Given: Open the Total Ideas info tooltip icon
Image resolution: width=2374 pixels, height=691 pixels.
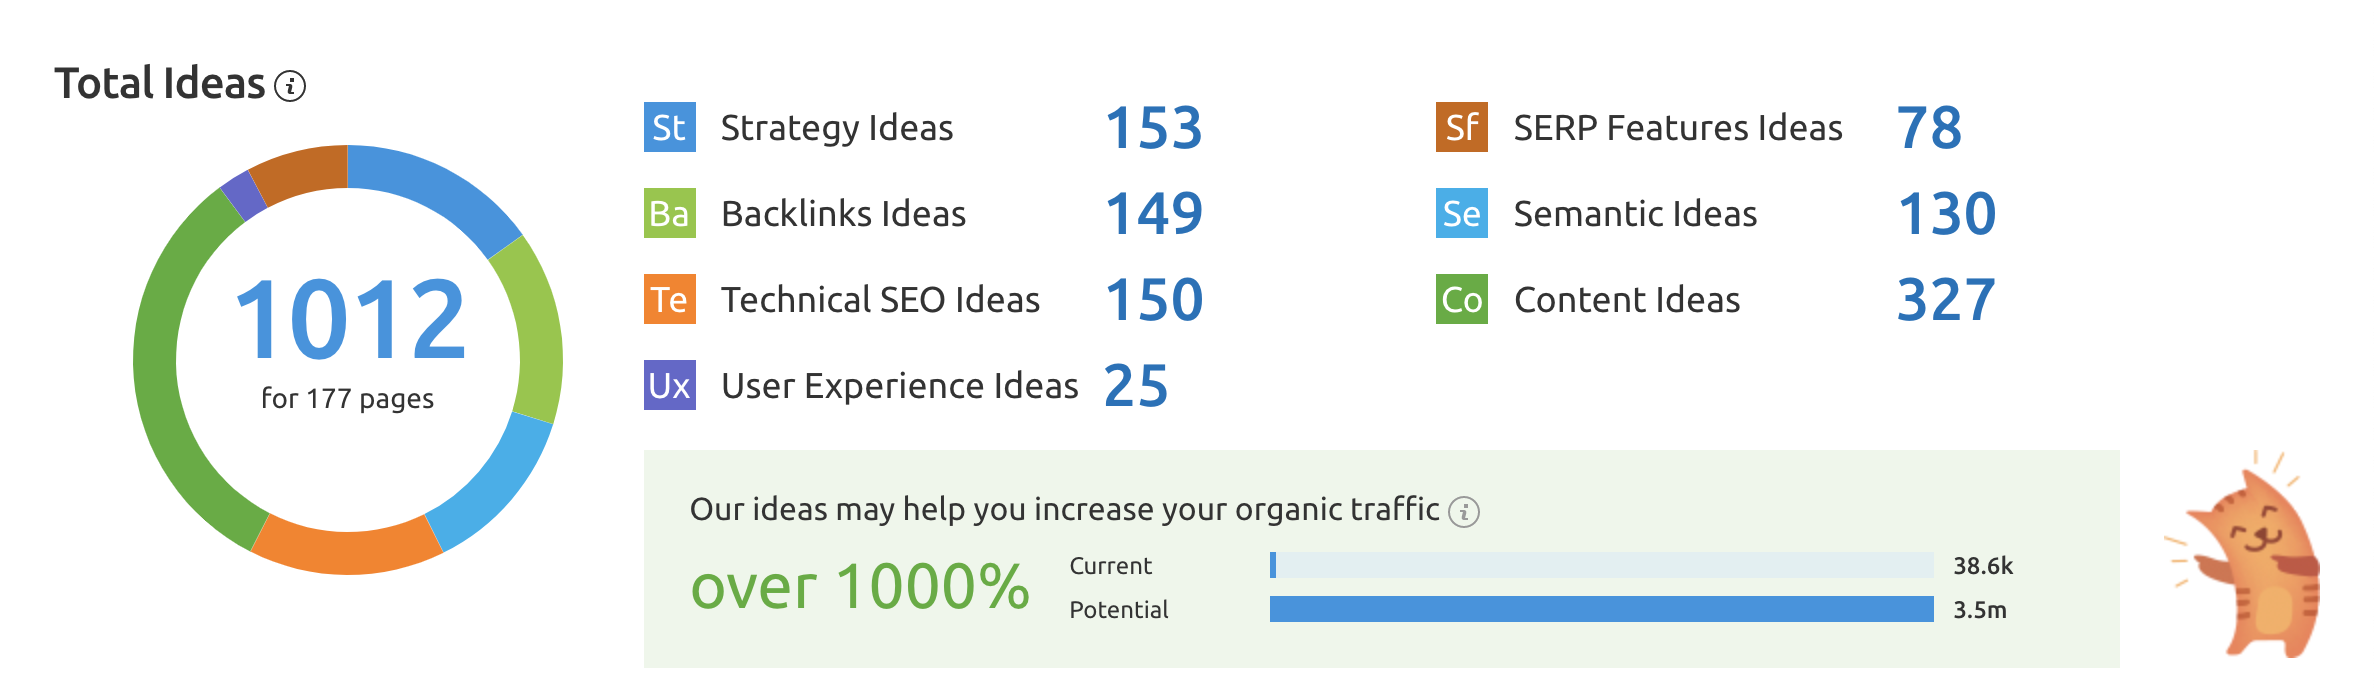Looking at the screenshot, I should click(290, 86).
